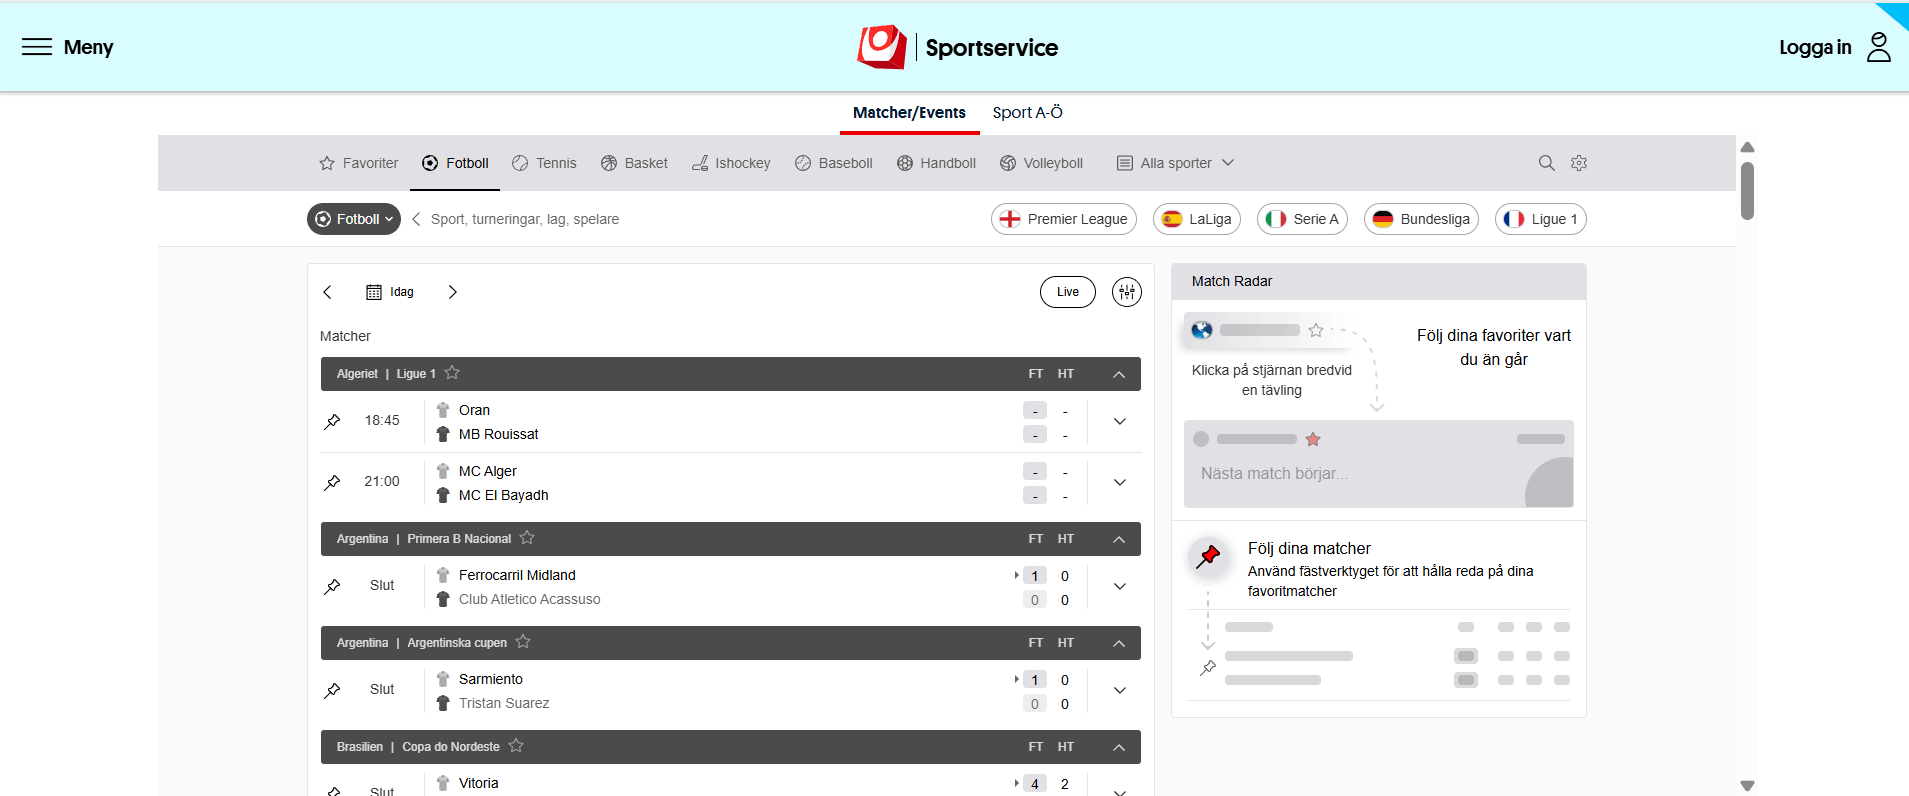Open the search magnifier icon

pos(1546,163)
